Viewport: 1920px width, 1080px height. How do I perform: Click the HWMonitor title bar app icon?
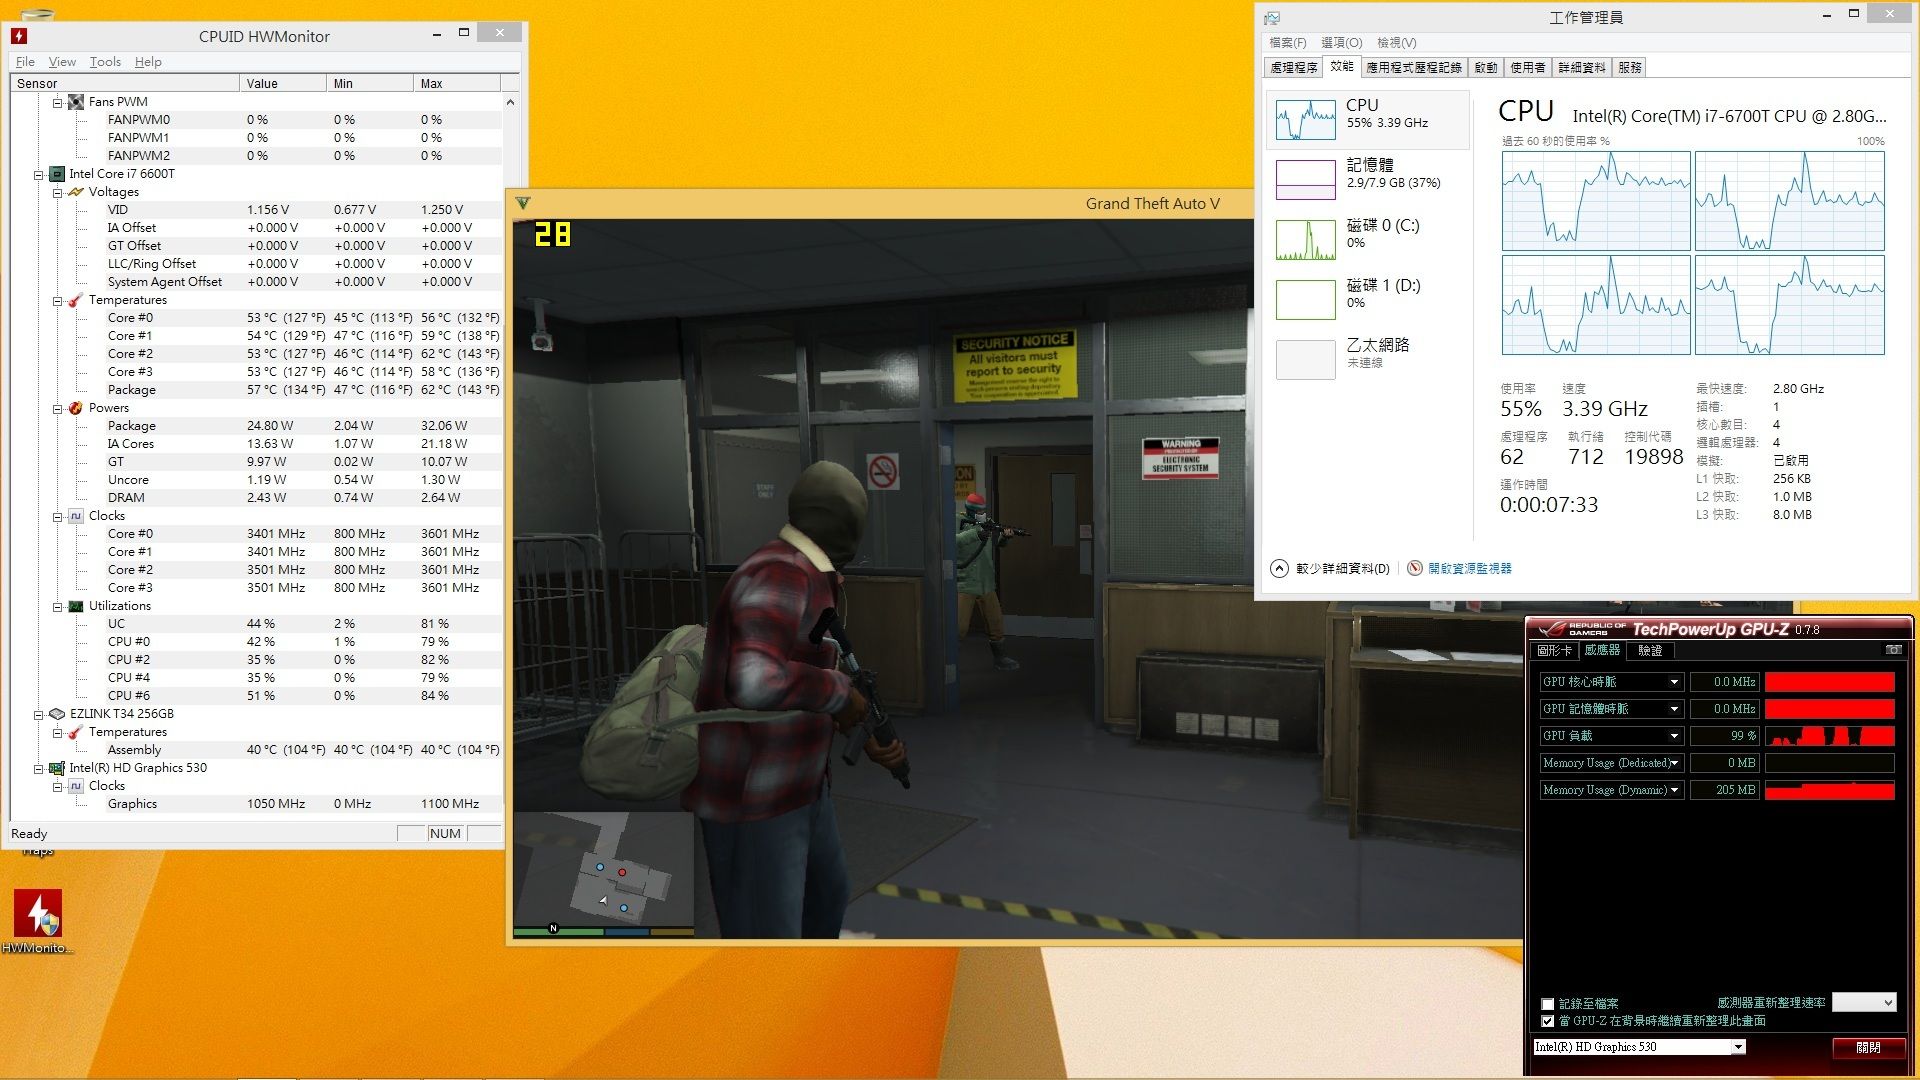(x=19, y=36)
